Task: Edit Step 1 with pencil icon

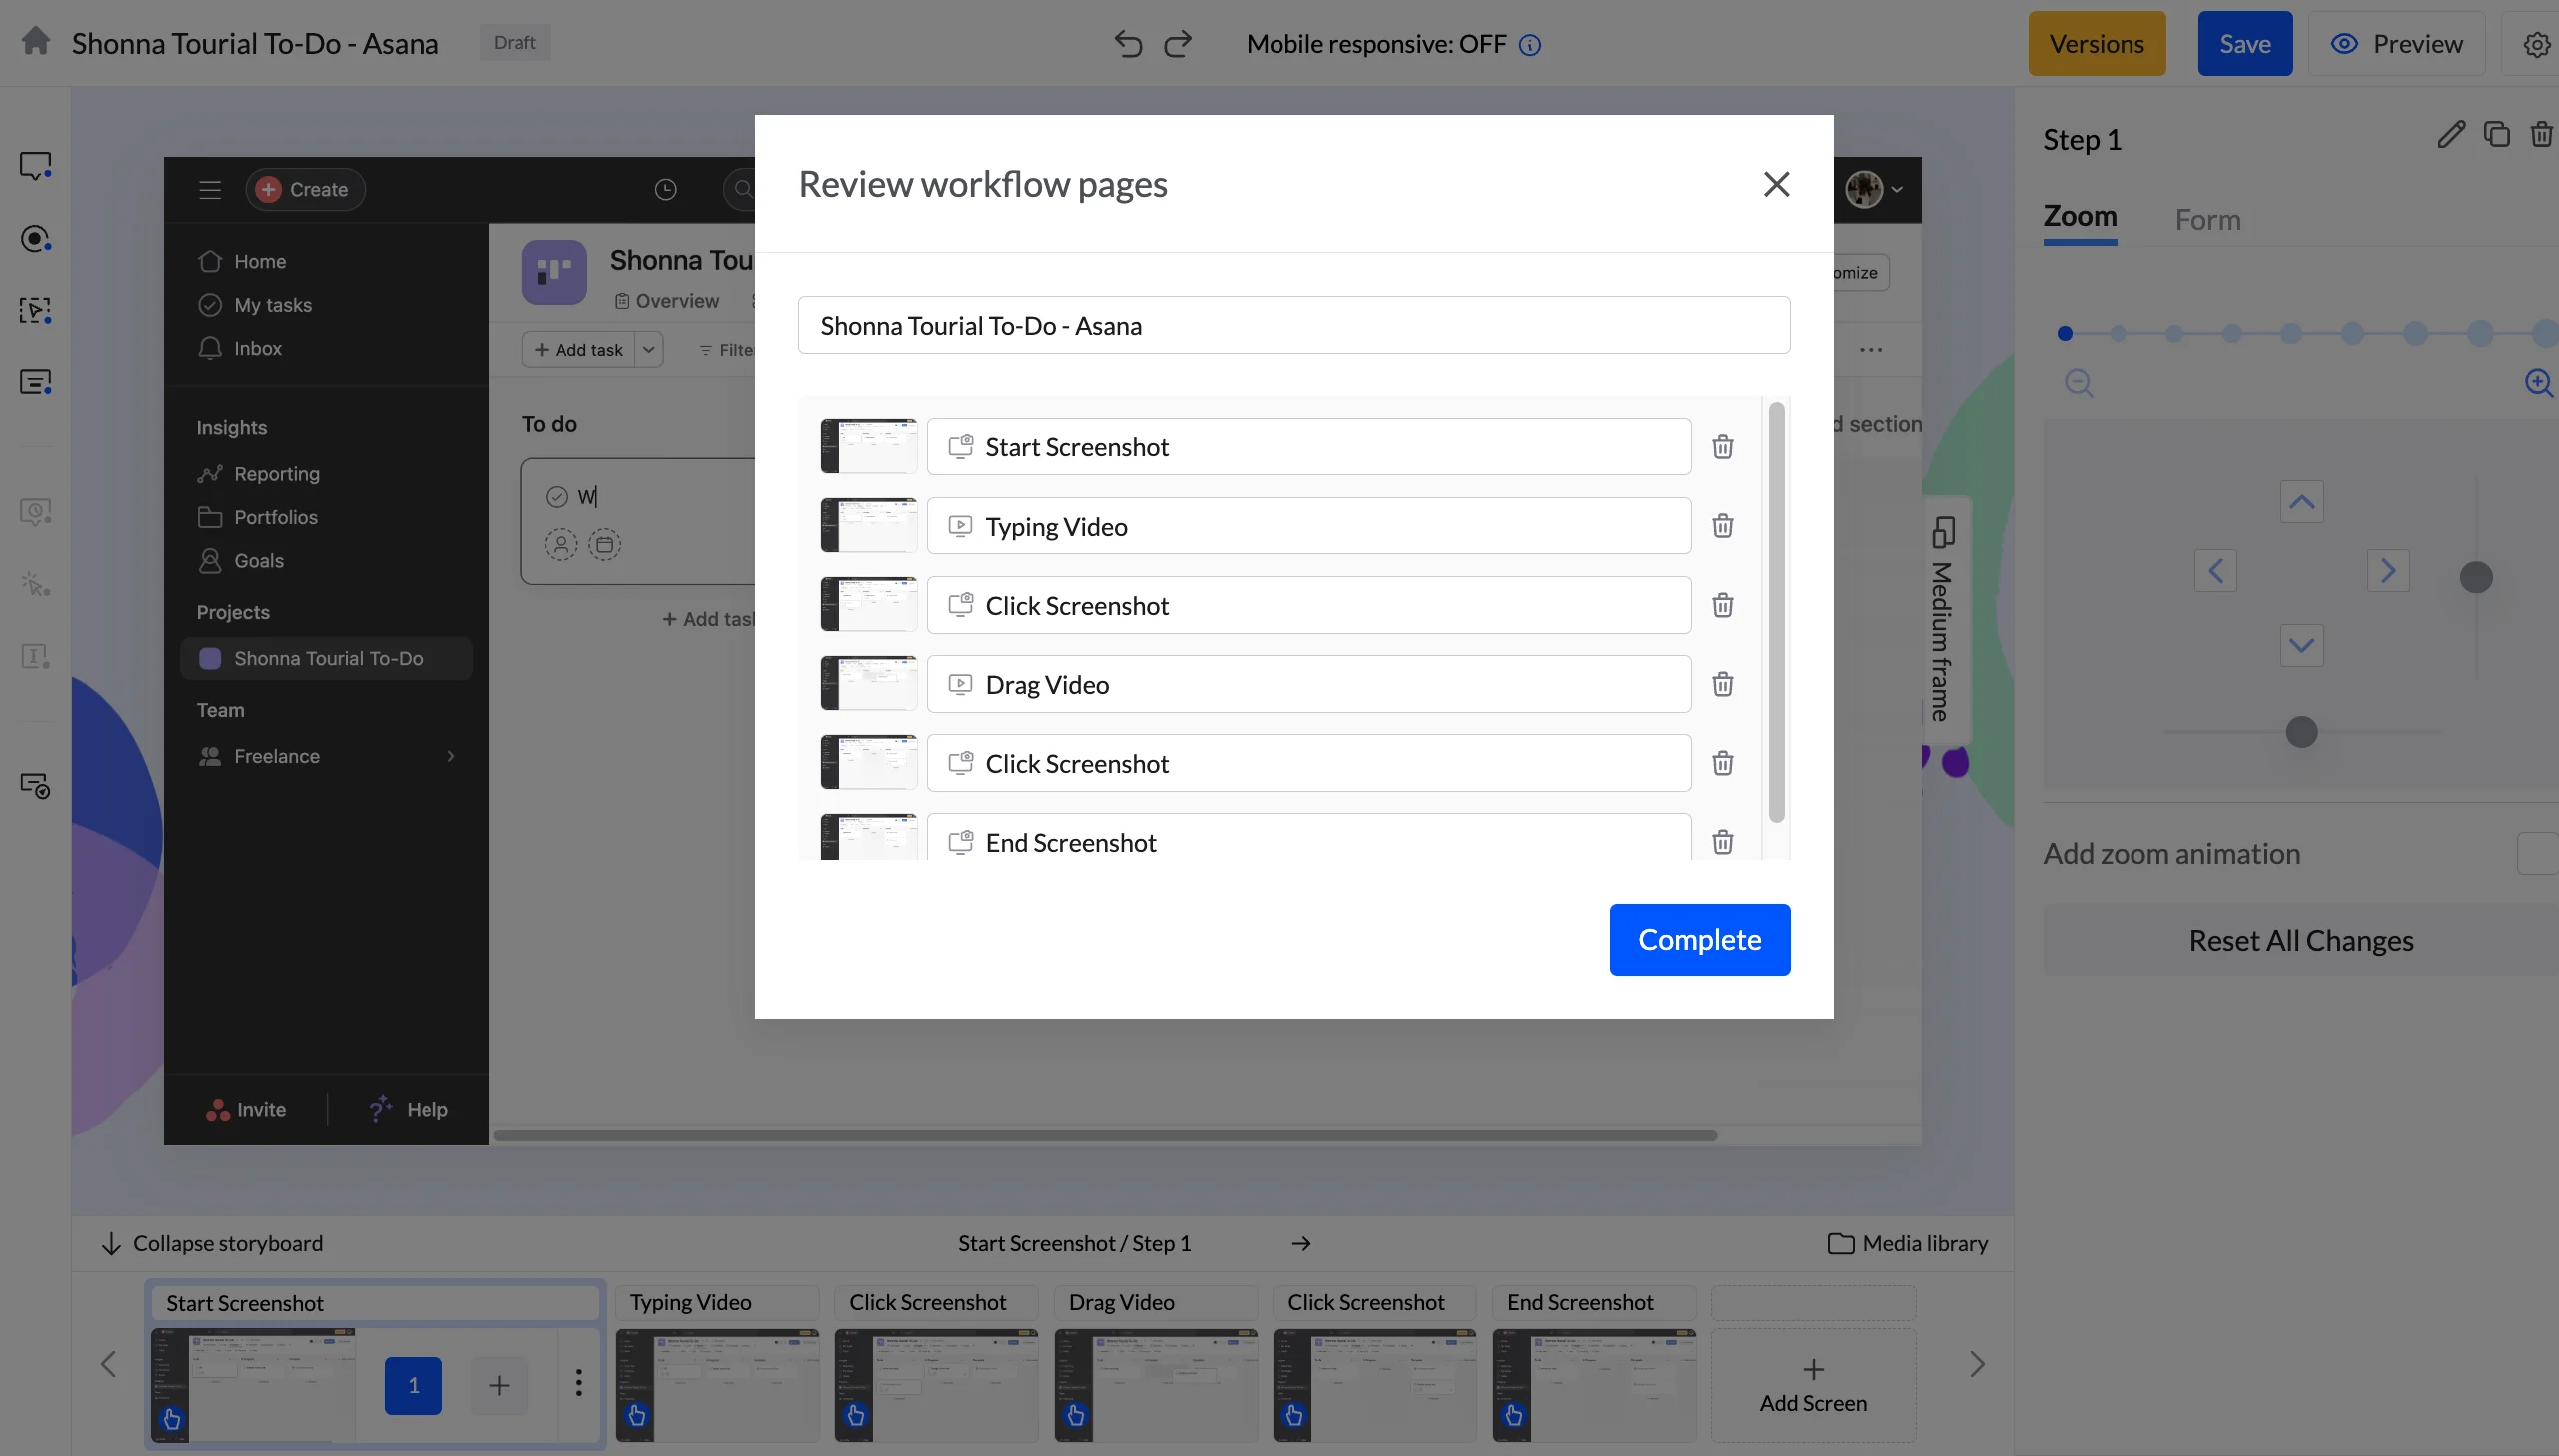Action: click(x=2451, y=135)
